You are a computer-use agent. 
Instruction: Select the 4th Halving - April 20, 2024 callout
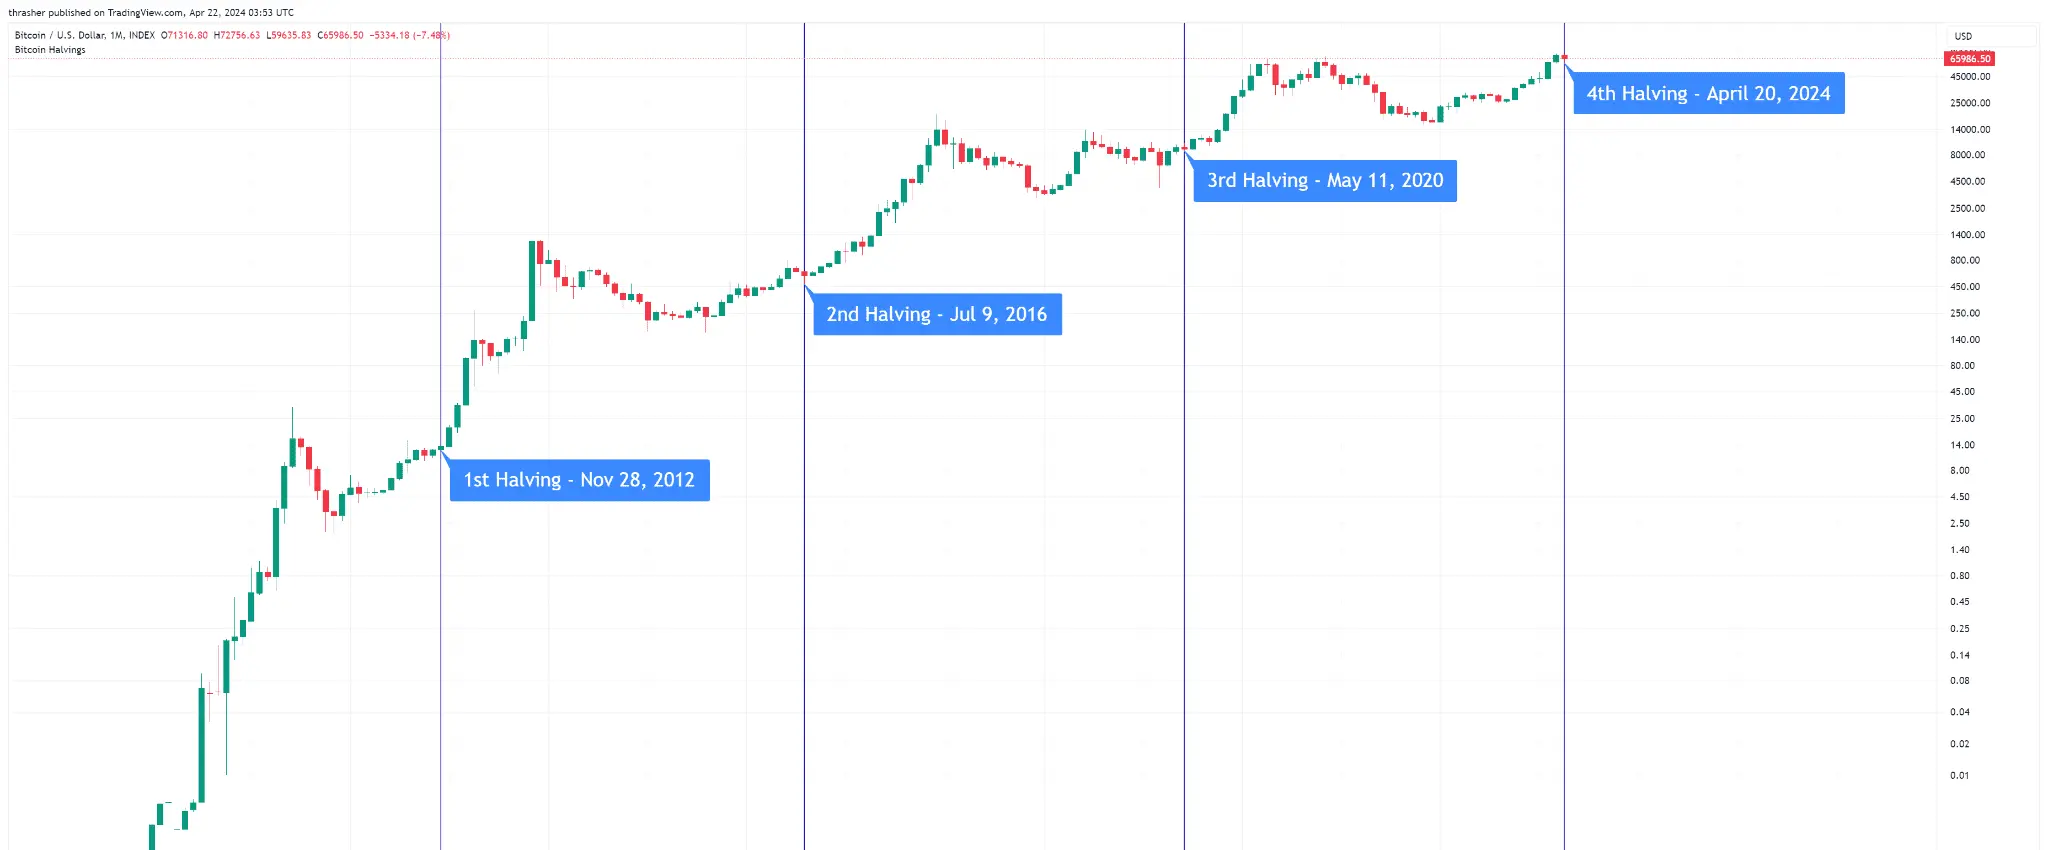pos(1709,93)
